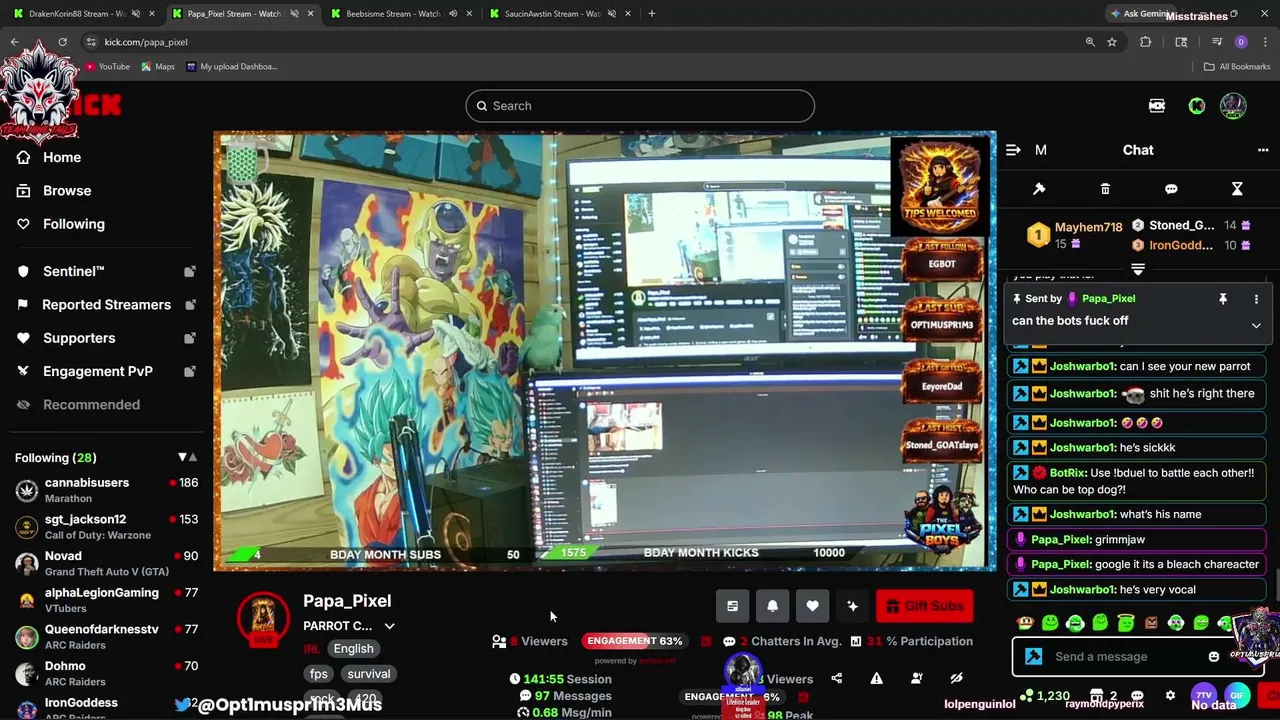This screenshot has width=1280, height=720.
Task: Click the hourglass icon in chat toolbar
Action: [x=1237, y=189]
